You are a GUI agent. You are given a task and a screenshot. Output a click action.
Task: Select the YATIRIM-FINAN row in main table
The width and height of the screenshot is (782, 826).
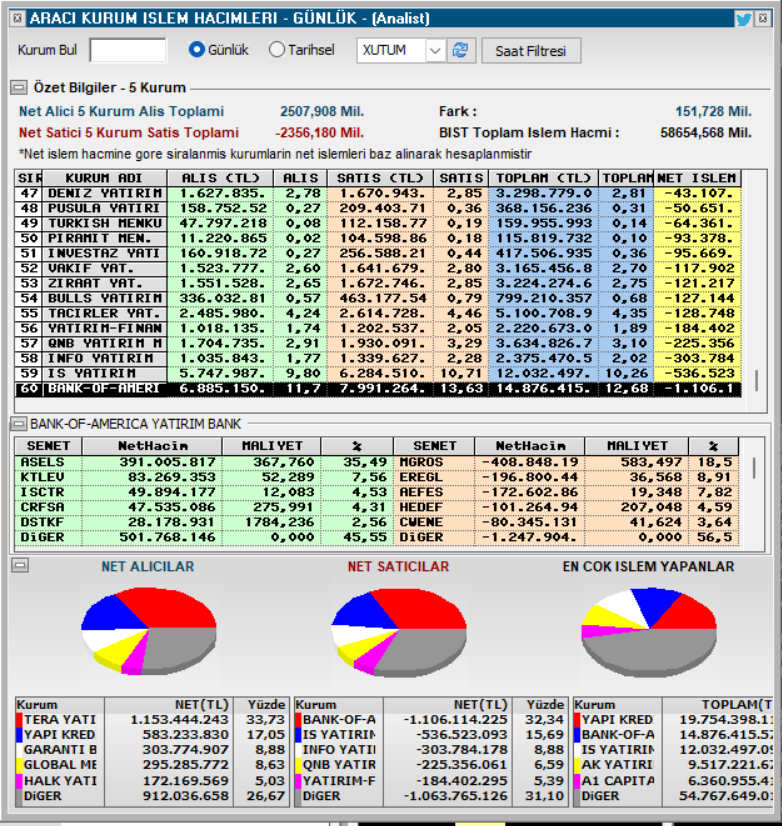[378, 329]
